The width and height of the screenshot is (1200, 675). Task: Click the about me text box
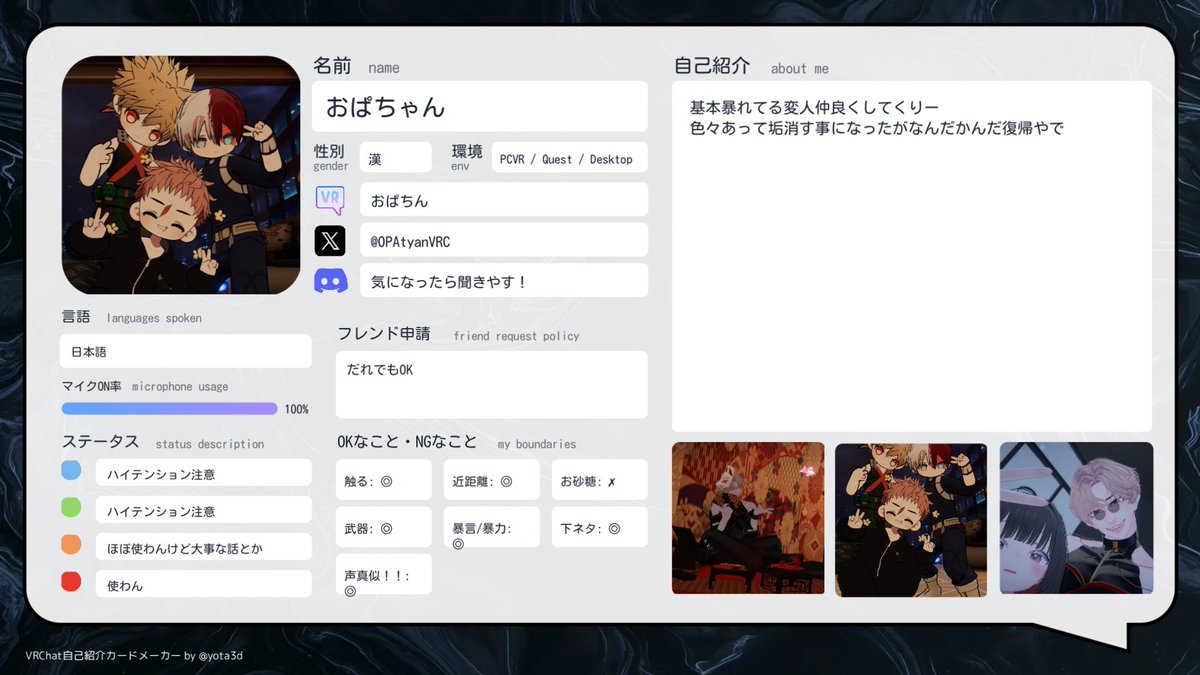pos(911,257)
